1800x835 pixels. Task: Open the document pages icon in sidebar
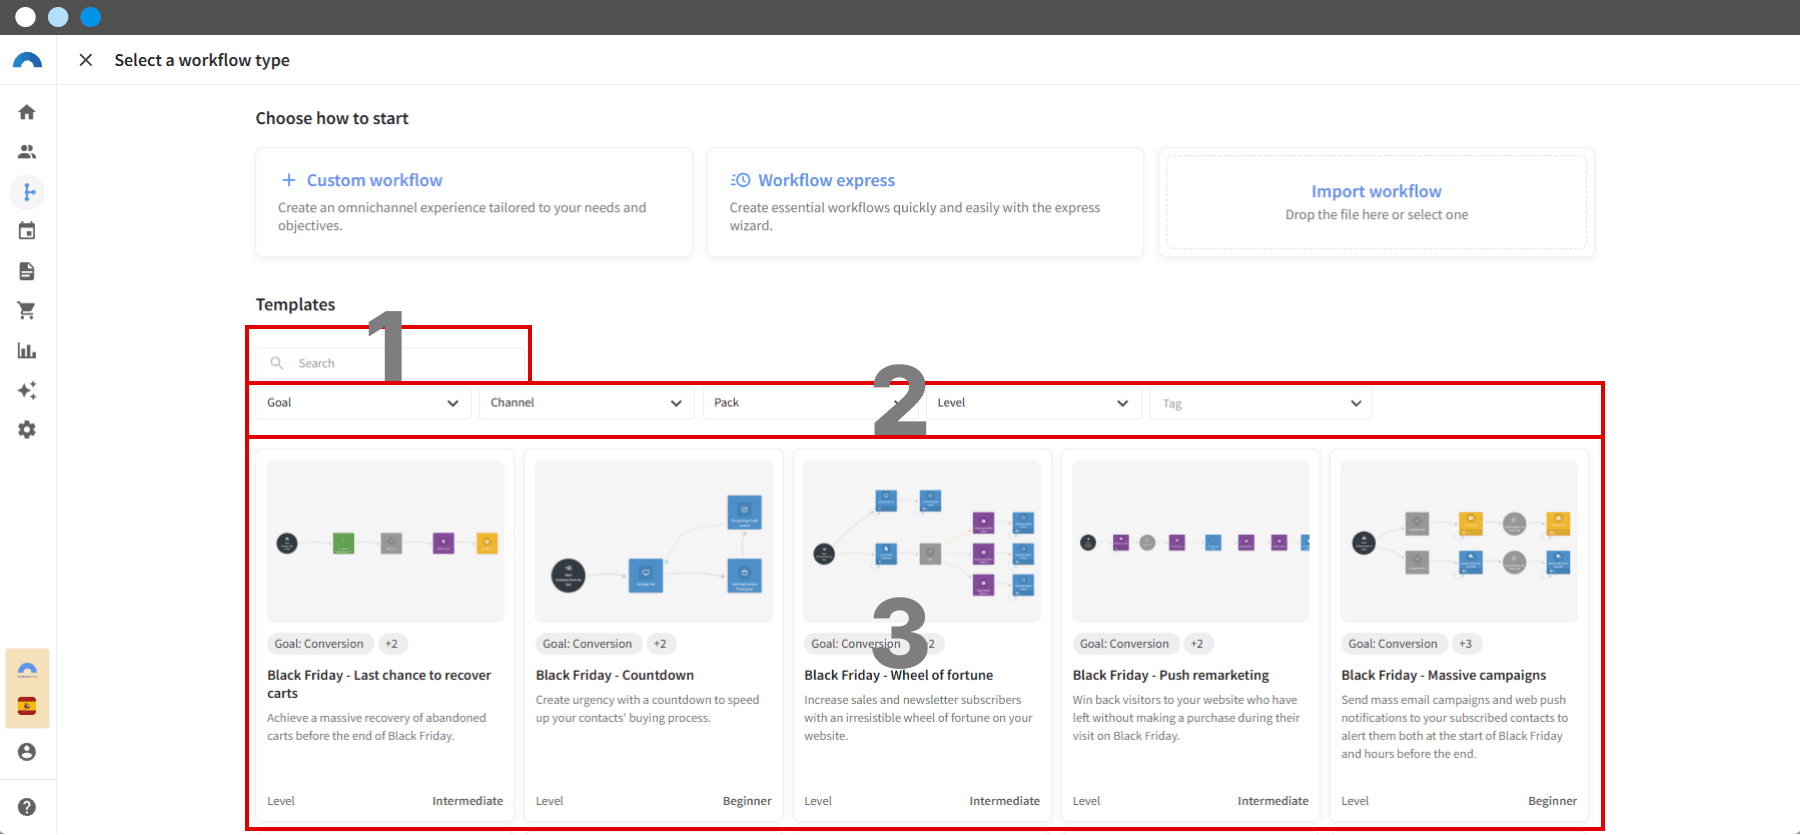click(27, 271)
